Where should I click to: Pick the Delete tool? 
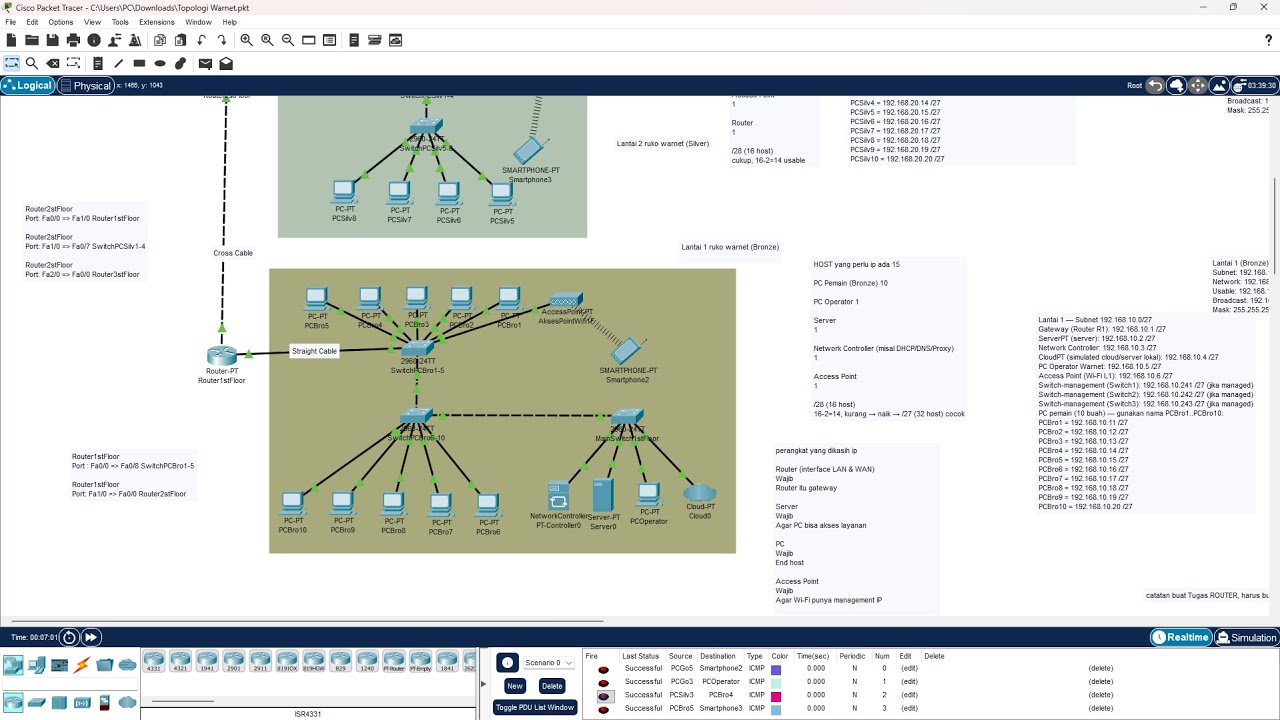click(x=53, y=63)
